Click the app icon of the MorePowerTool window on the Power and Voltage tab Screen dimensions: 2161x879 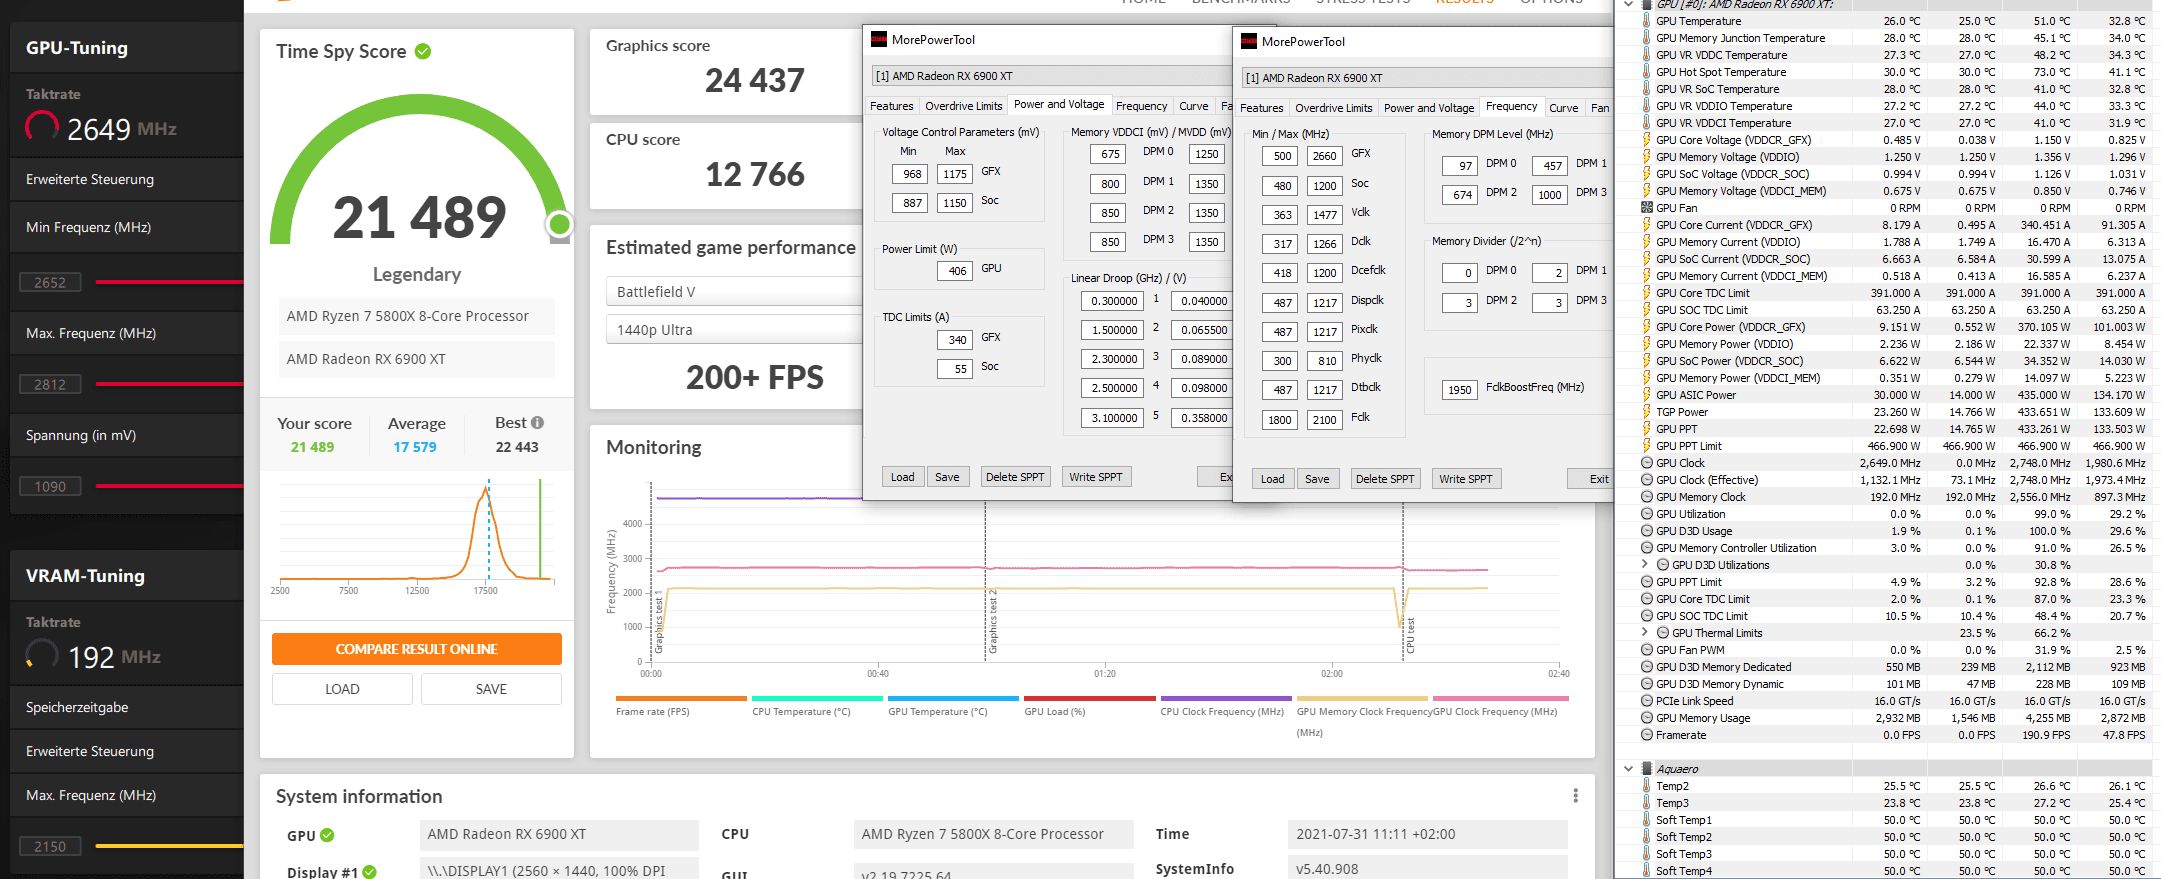click(x=878, y=40)
